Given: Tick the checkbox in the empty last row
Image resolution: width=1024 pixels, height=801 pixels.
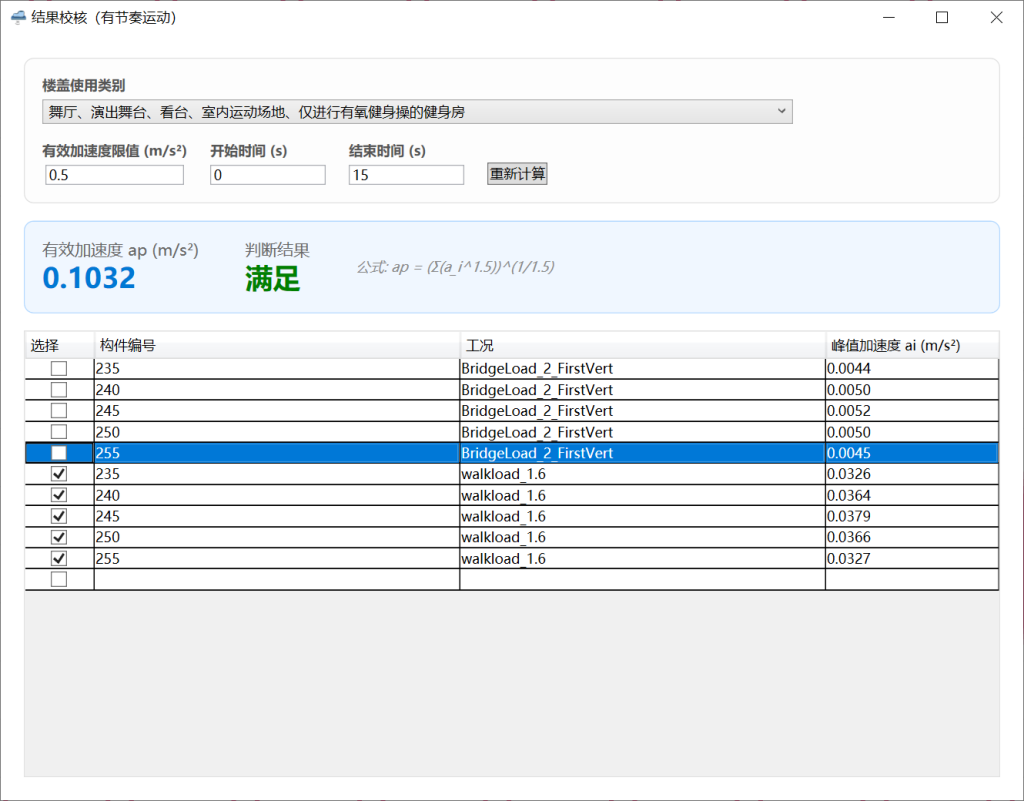Looking at the screenshot, I should coord(59,580).
